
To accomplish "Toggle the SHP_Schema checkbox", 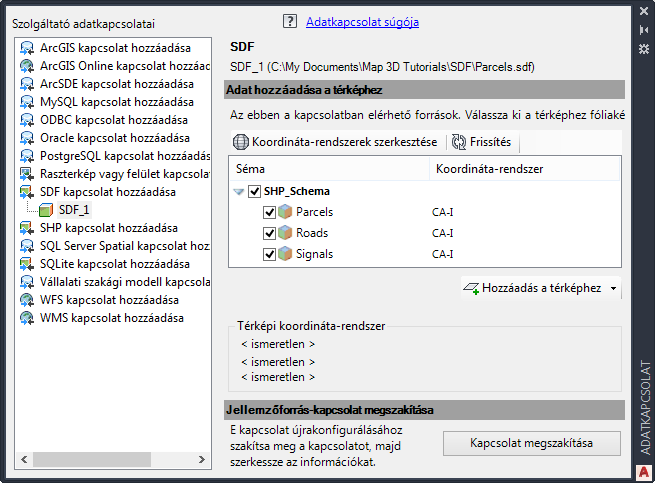I will pos(255,191).
